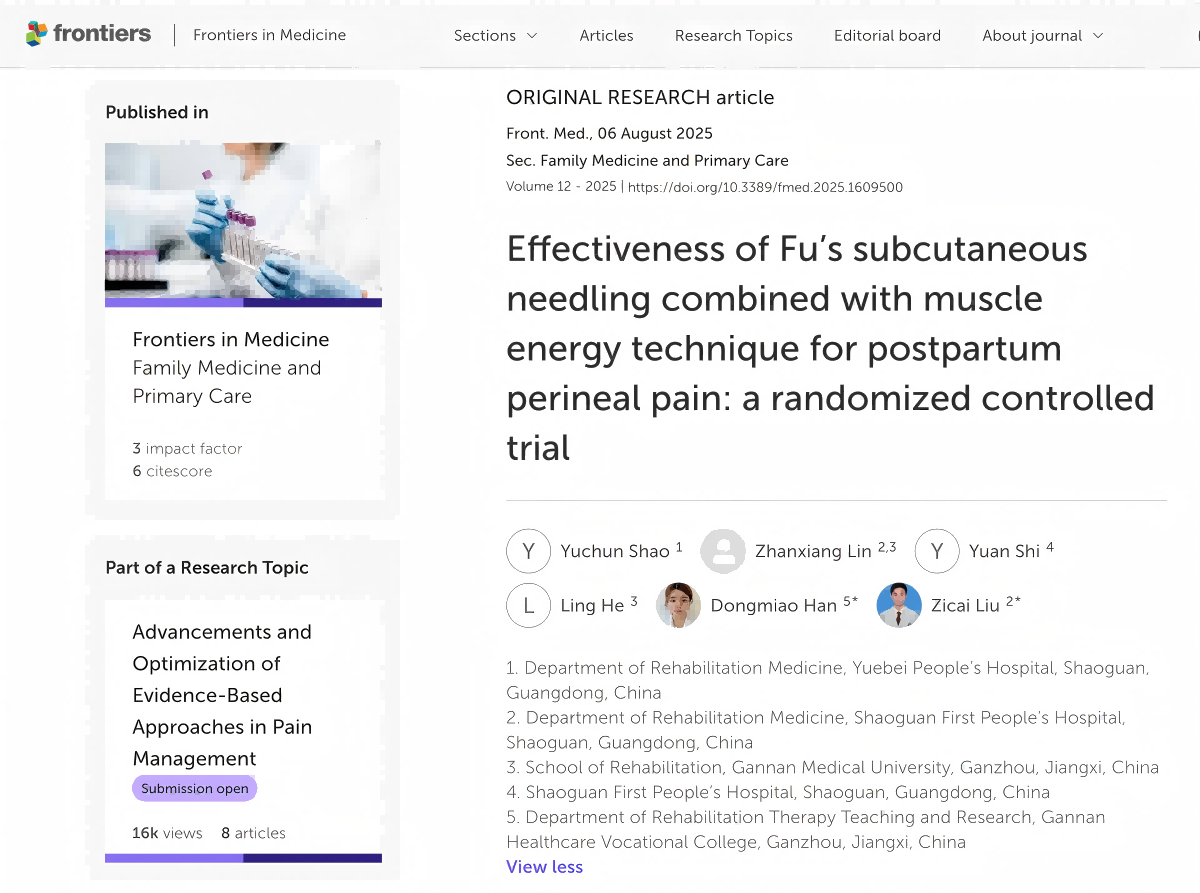
Task: Click the laboratory journal cover thumbnail
Action: [243, 222]
